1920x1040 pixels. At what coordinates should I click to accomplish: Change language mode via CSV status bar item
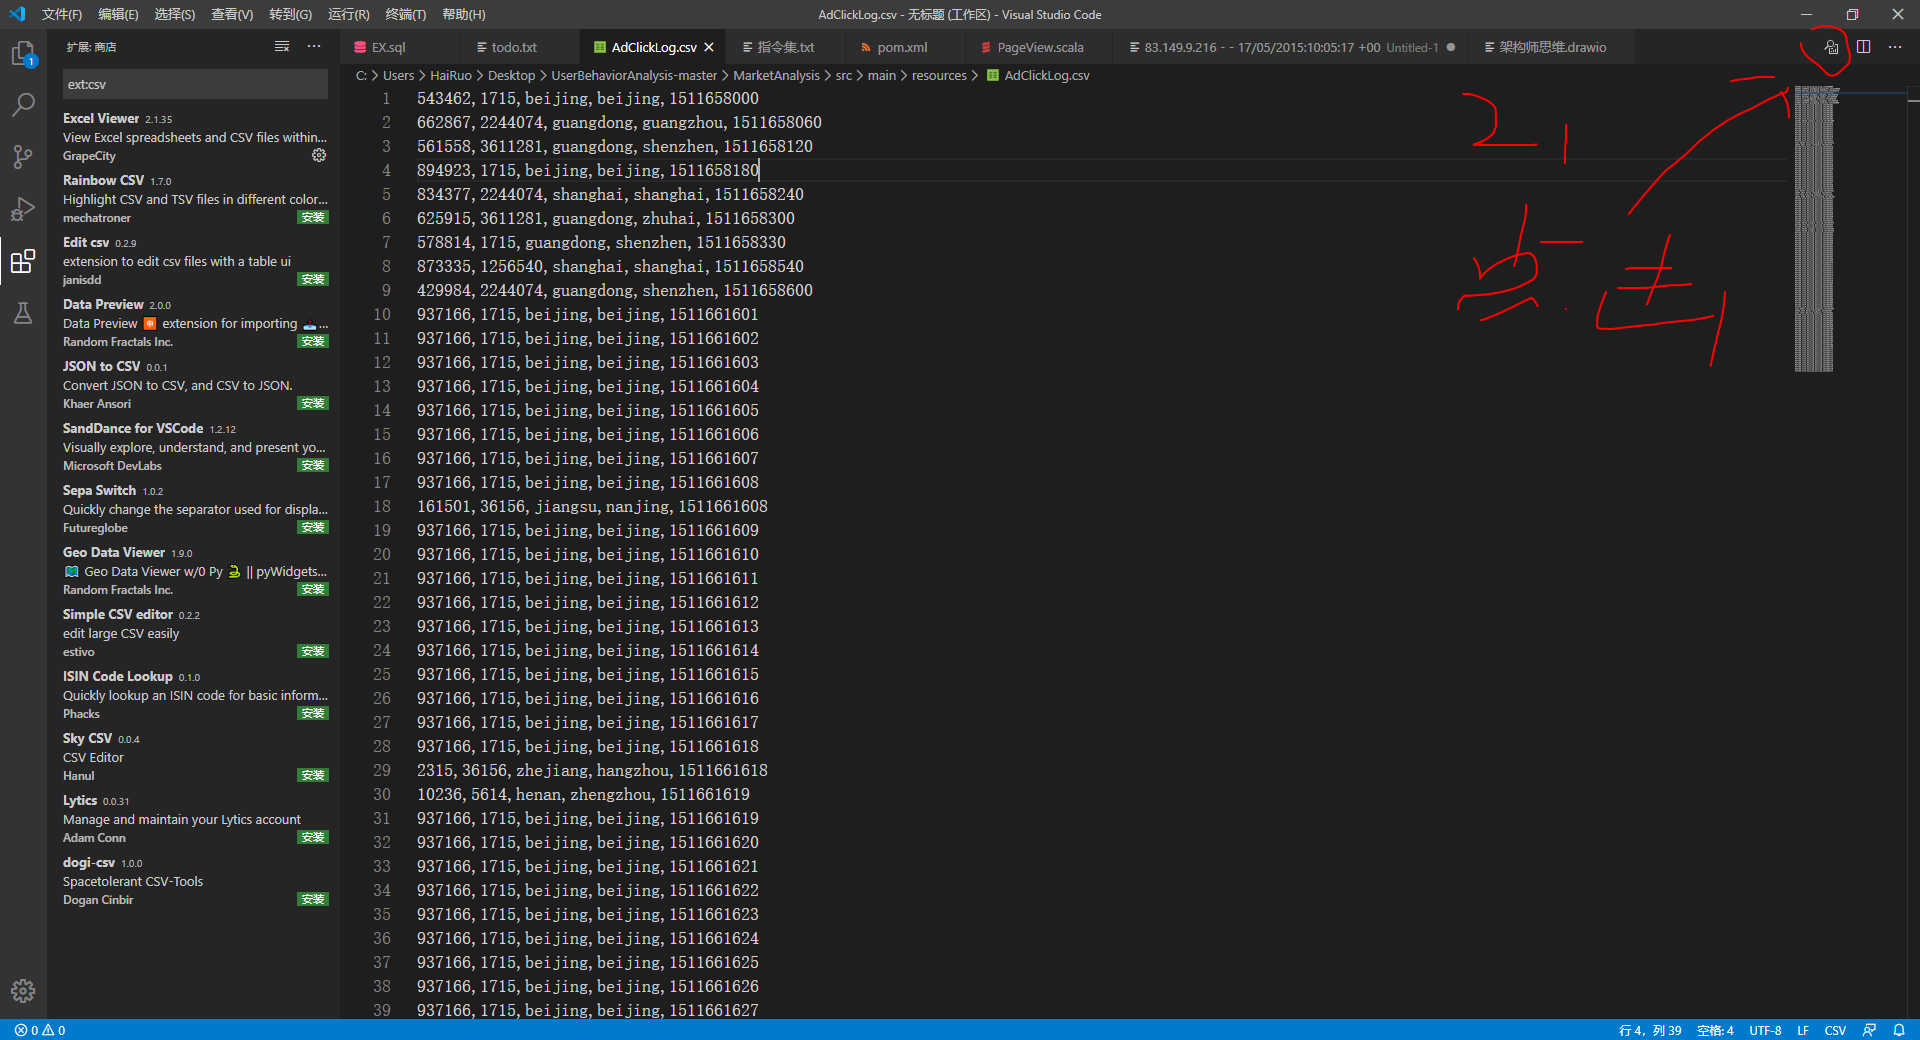pyautogui.click(x=1835, y=1030)
